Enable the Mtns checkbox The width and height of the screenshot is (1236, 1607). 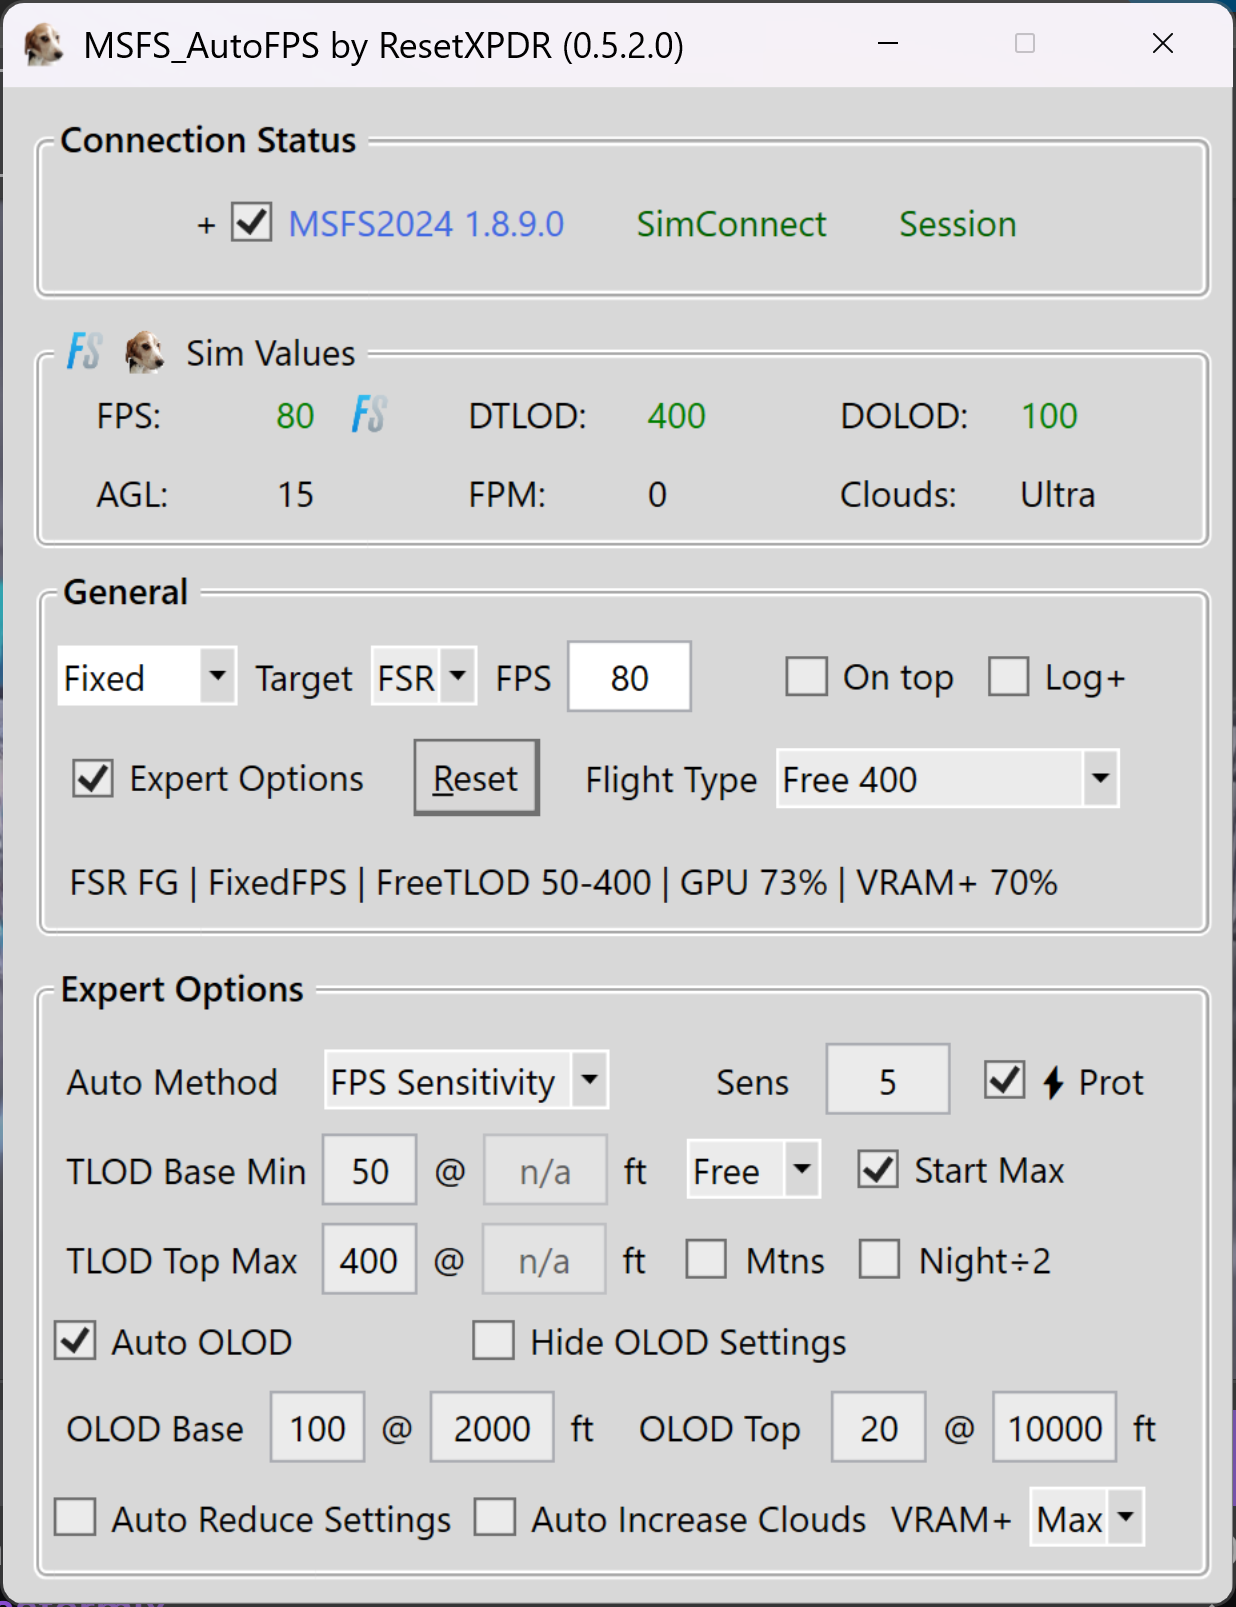706,1259
